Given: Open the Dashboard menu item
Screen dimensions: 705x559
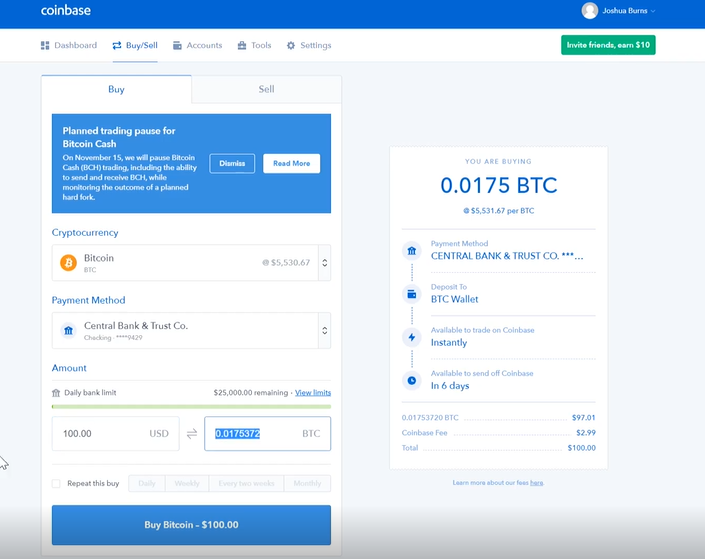Looking at the screenshot, I should [69, 45].
